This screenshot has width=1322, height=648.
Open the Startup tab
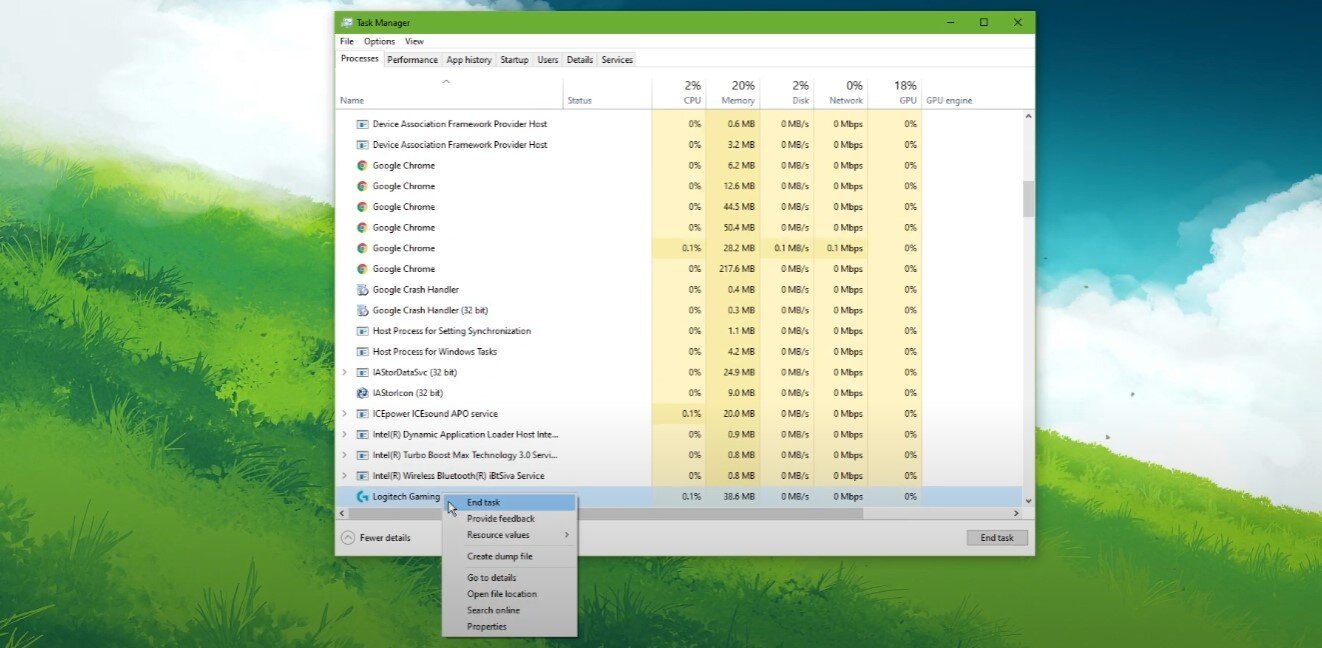[514, 60]
